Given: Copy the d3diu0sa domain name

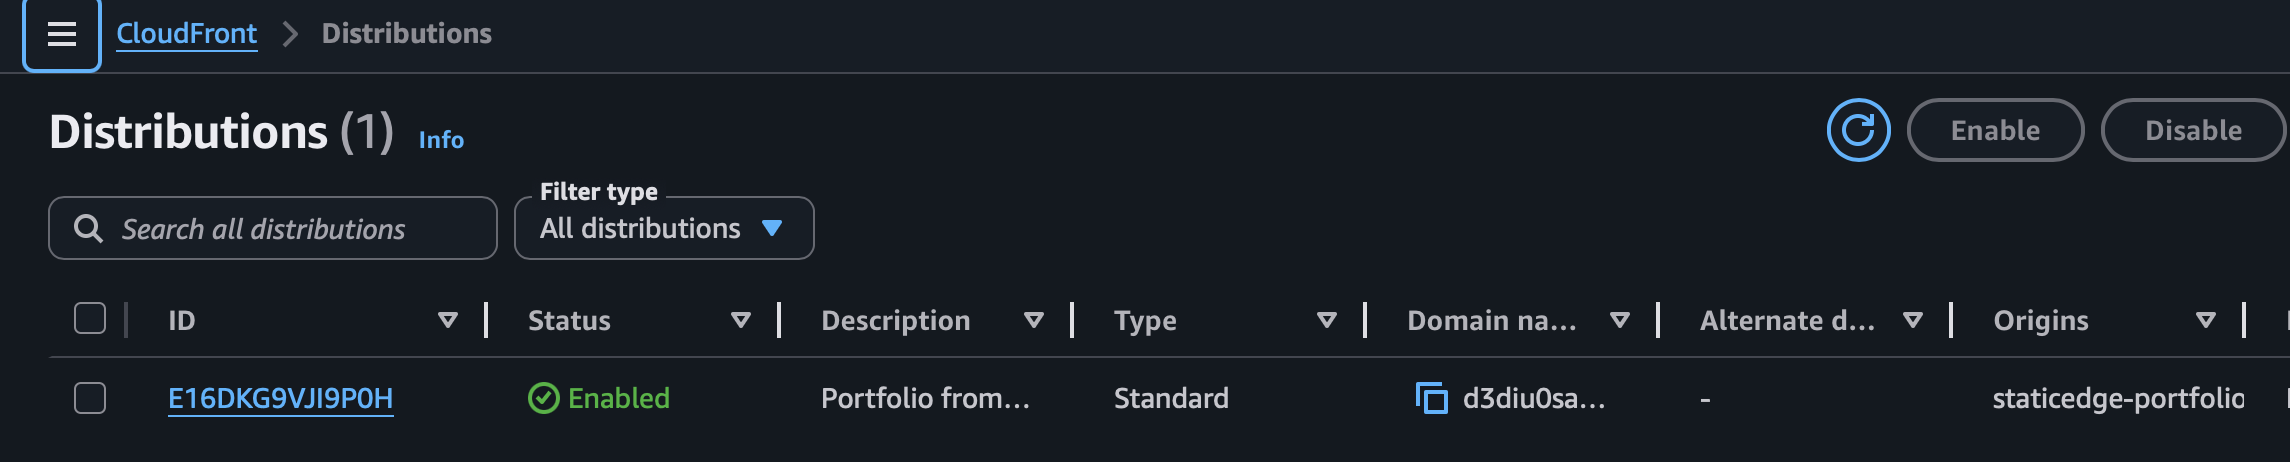Looking at the screenshot, I should tap(1431, 398).
